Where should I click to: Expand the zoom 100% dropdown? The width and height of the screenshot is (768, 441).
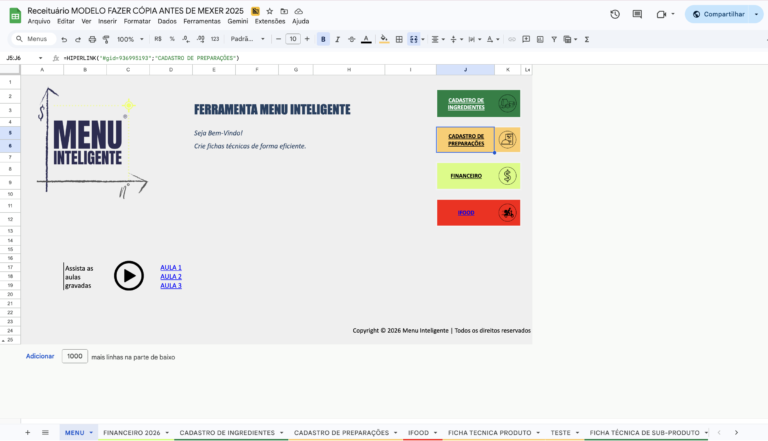click(130, 39)
